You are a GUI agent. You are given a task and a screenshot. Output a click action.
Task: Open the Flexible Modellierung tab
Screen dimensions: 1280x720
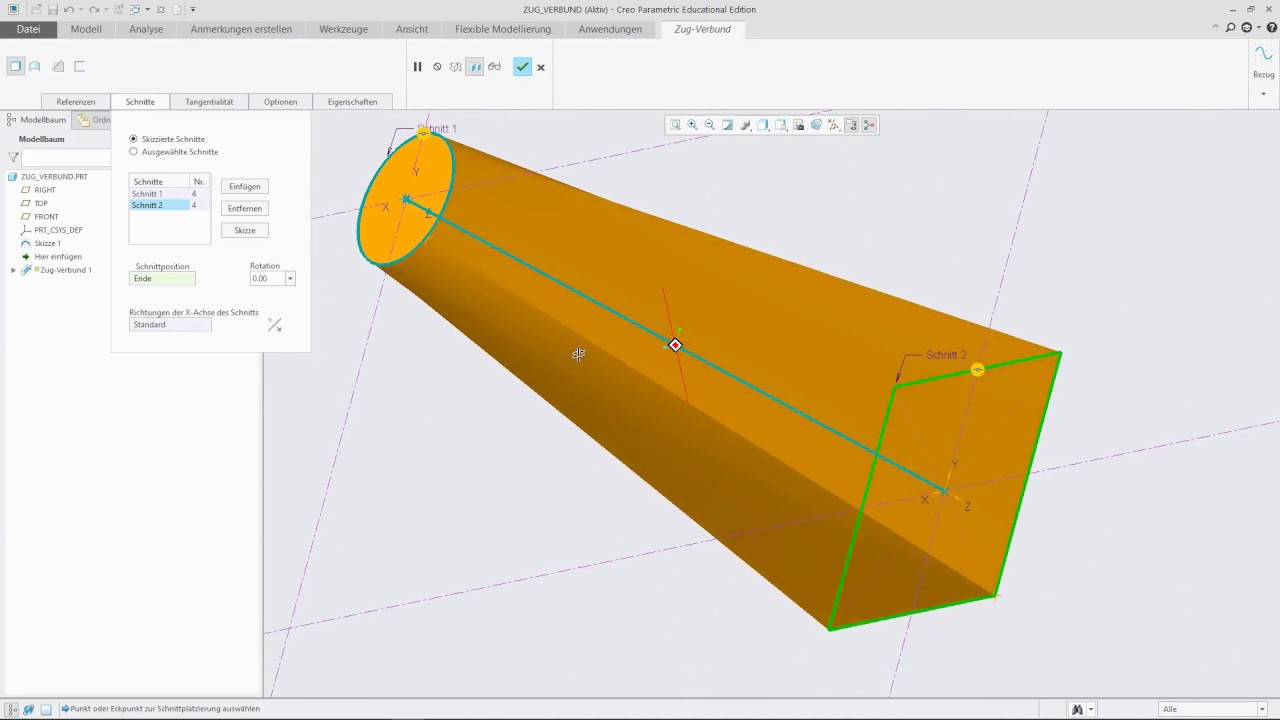[x=503, y=29]
